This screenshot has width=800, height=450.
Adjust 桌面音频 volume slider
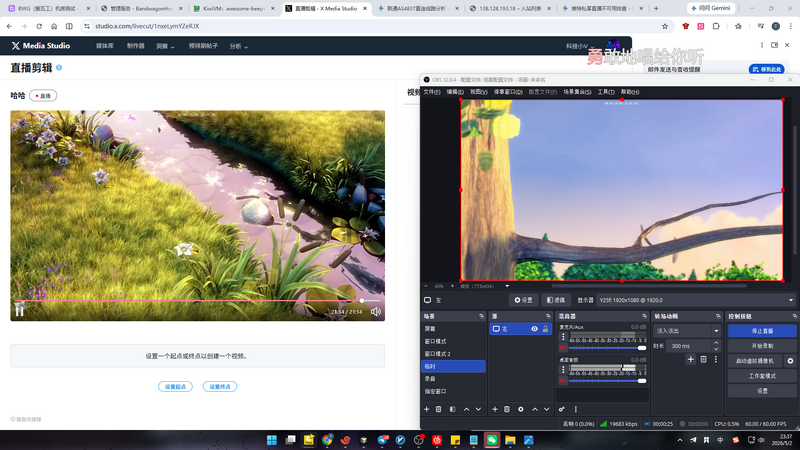pos(608,381)
